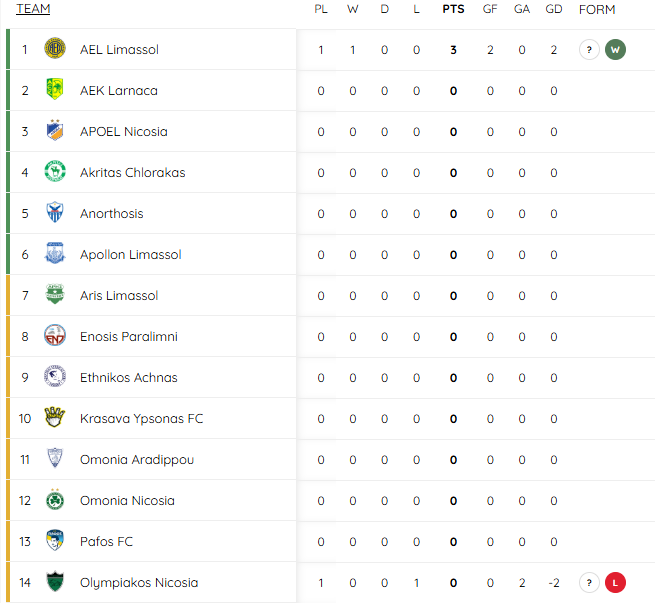Image resolution: width=655 pixels, height=603 pixels.
Task: Click AEL Limassol's green W form badge
Action: [x=615, y=50]
